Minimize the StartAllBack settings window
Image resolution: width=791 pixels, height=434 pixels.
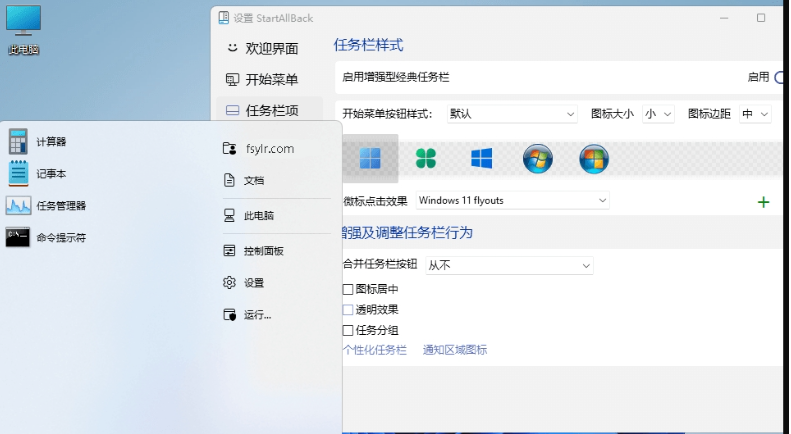[x=724, y=18]
